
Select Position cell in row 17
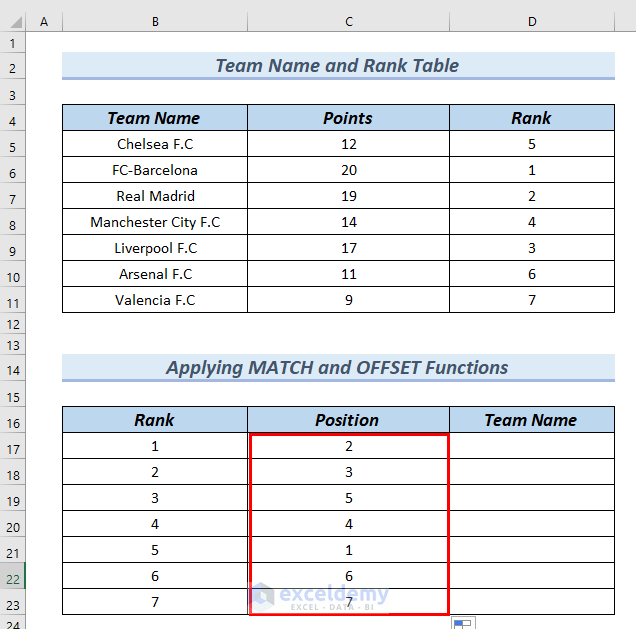tap(348, 446)
